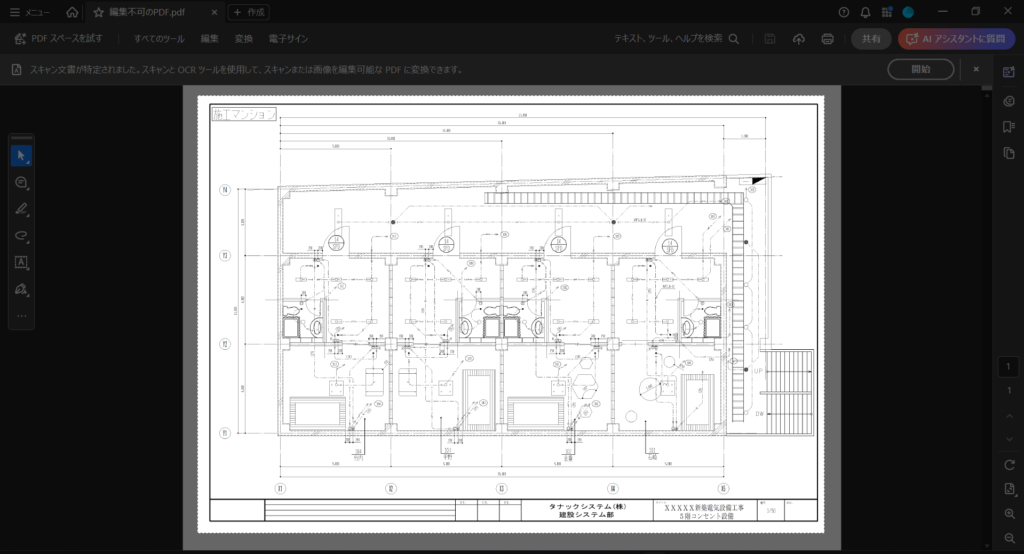Star the 編集不可のPDF.pdf document
The width and height of the screenshot is (1024, 554).
point(99,12)
